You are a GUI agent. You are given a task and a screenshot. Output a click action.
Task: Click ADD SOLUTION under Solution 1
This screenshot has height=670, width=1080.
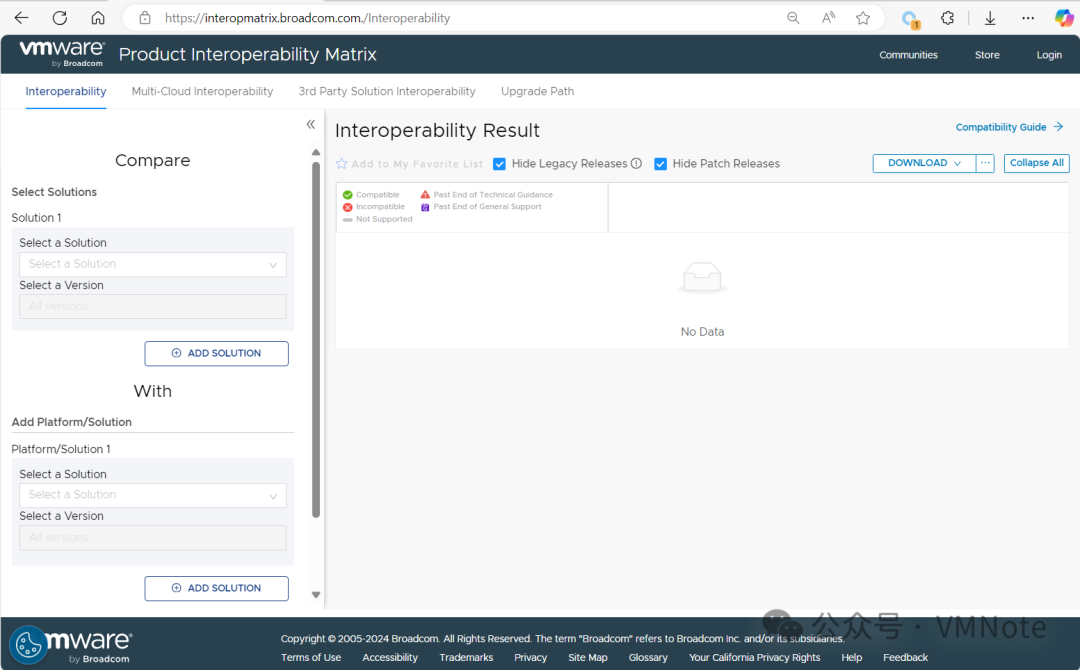coord(216,353)
